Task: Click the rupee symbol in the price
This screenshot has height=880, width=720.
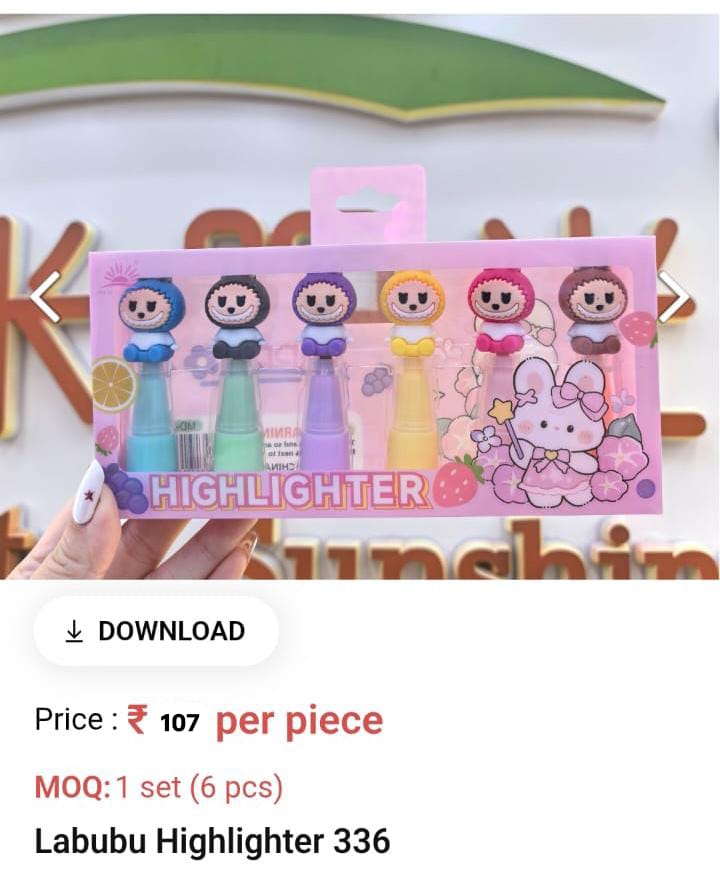Action: [x=137, y=719]
